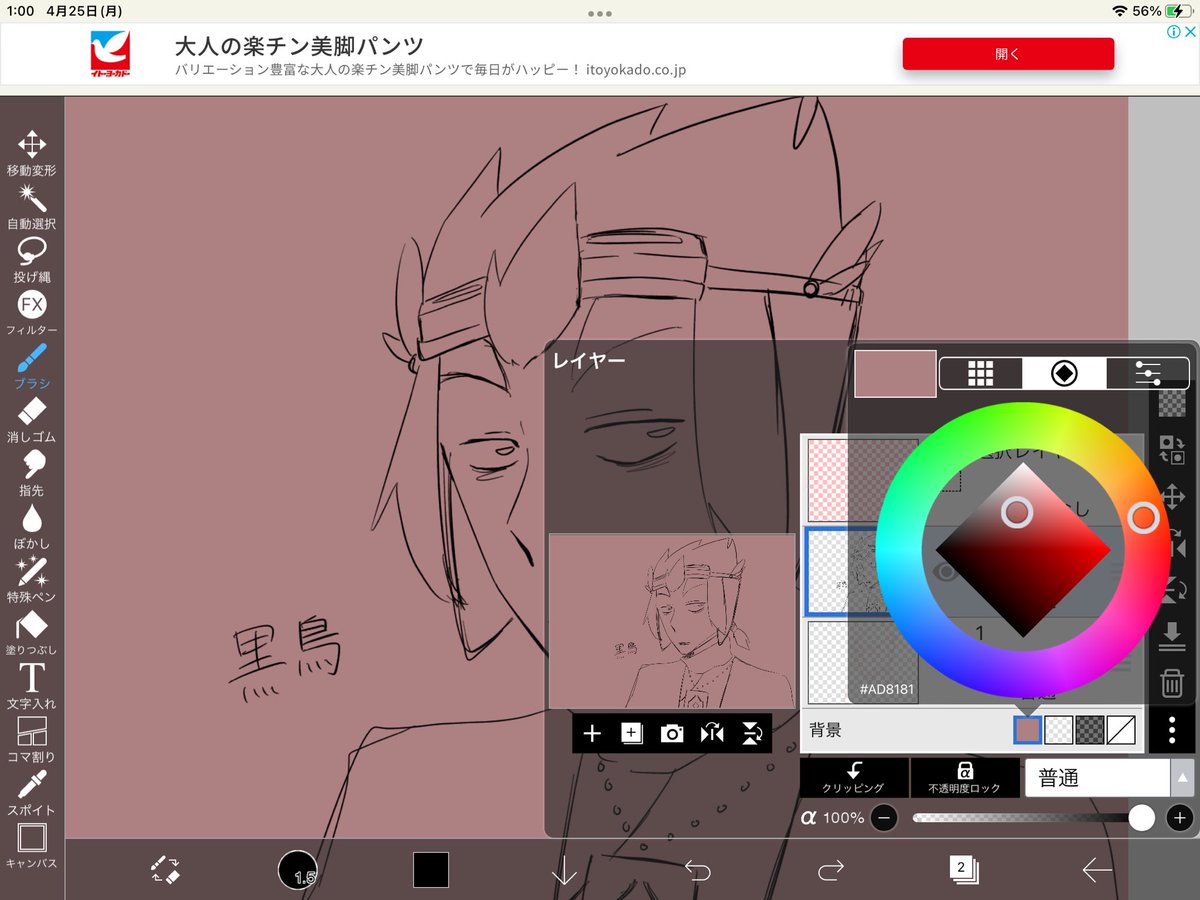The width and height of the screenshot is (1200, 900).
Task: Increase opacity with plus button
Action: (x=1180, y=818)
